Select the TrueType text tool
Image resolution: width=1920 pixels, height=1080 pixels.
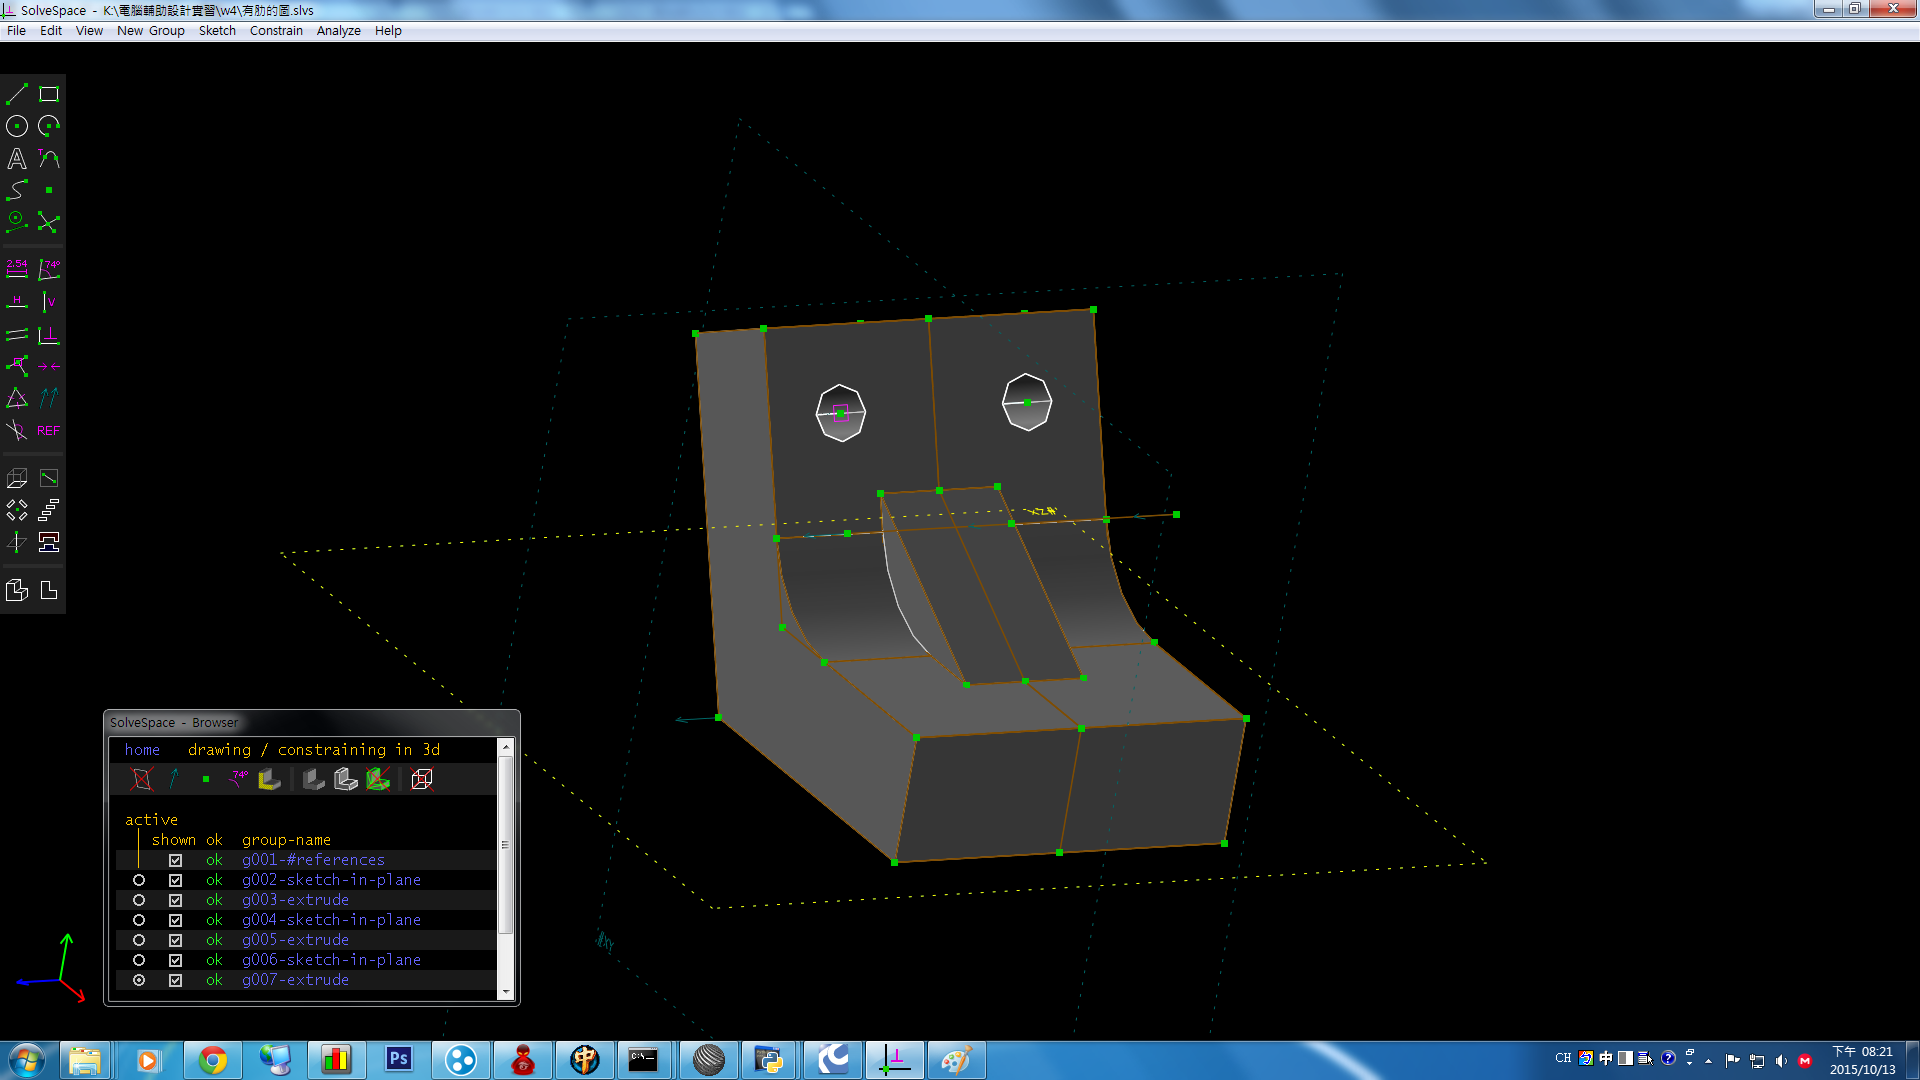pyautogui.click(x=17, y=158)
